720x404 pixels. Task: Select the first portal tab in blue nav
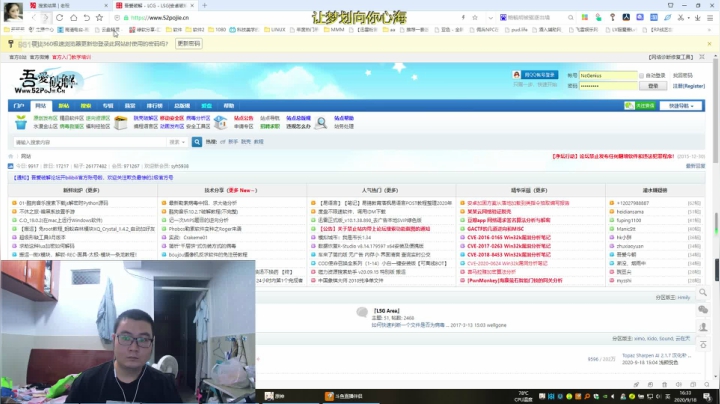pos(19,106)
